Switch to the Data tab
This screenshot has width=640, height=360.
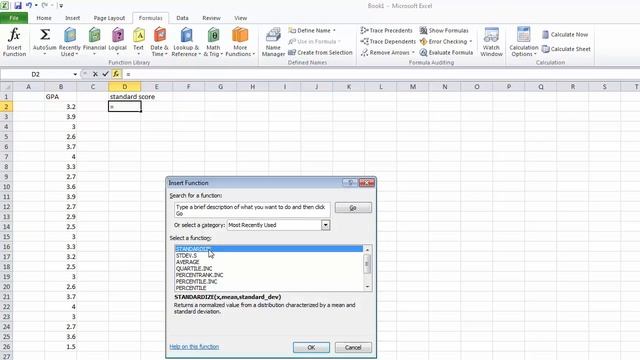click(182, 18)
